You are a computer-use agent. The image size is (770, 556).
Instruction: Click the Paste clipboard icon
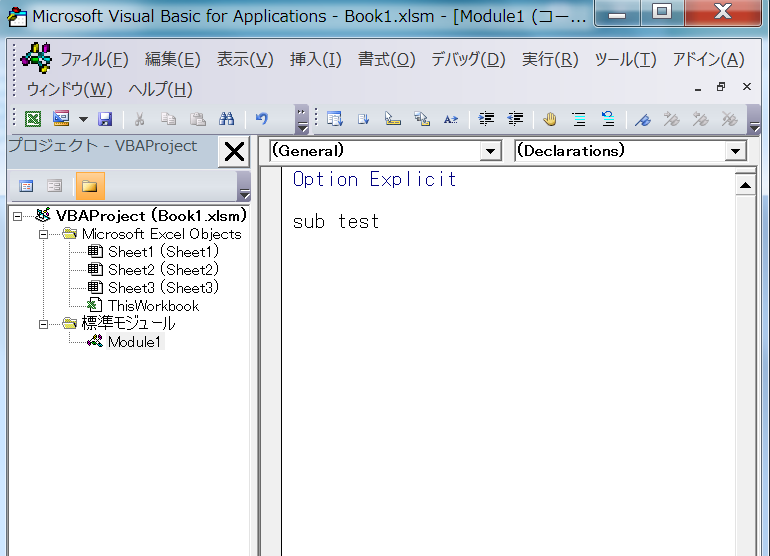[197, 119]
